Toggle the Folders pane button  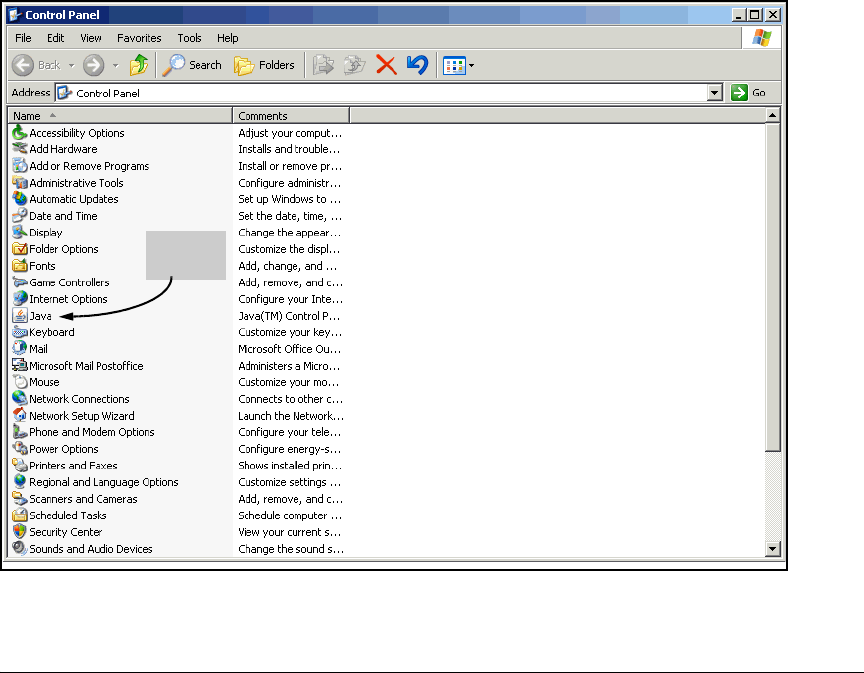click(265, 65)
